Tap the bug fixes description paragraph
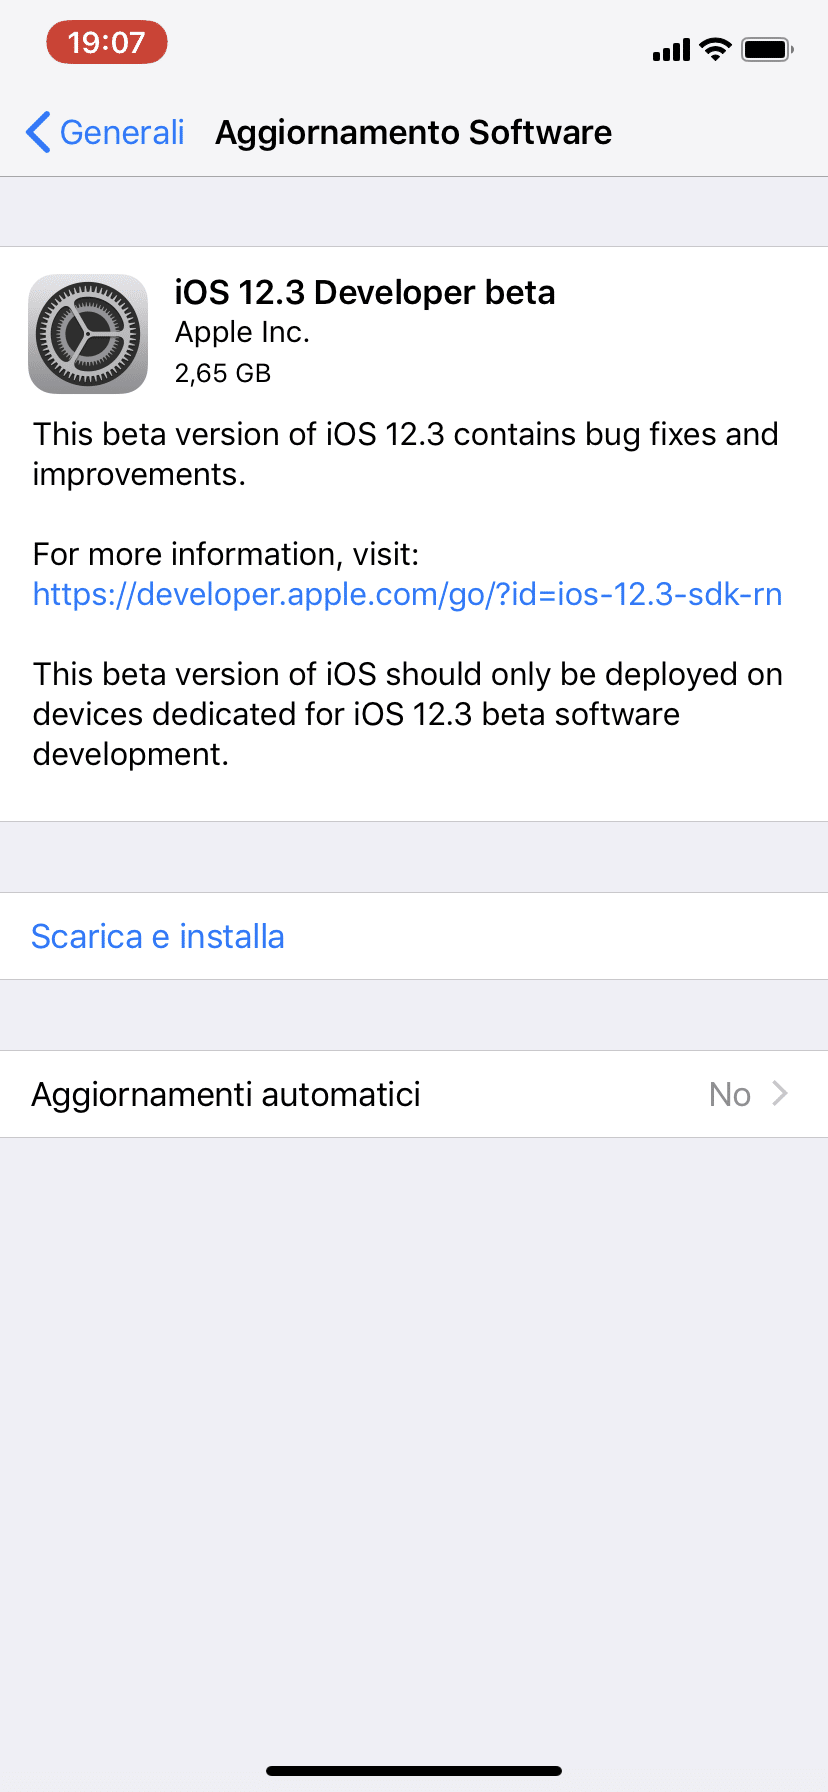 coord(406,454)
